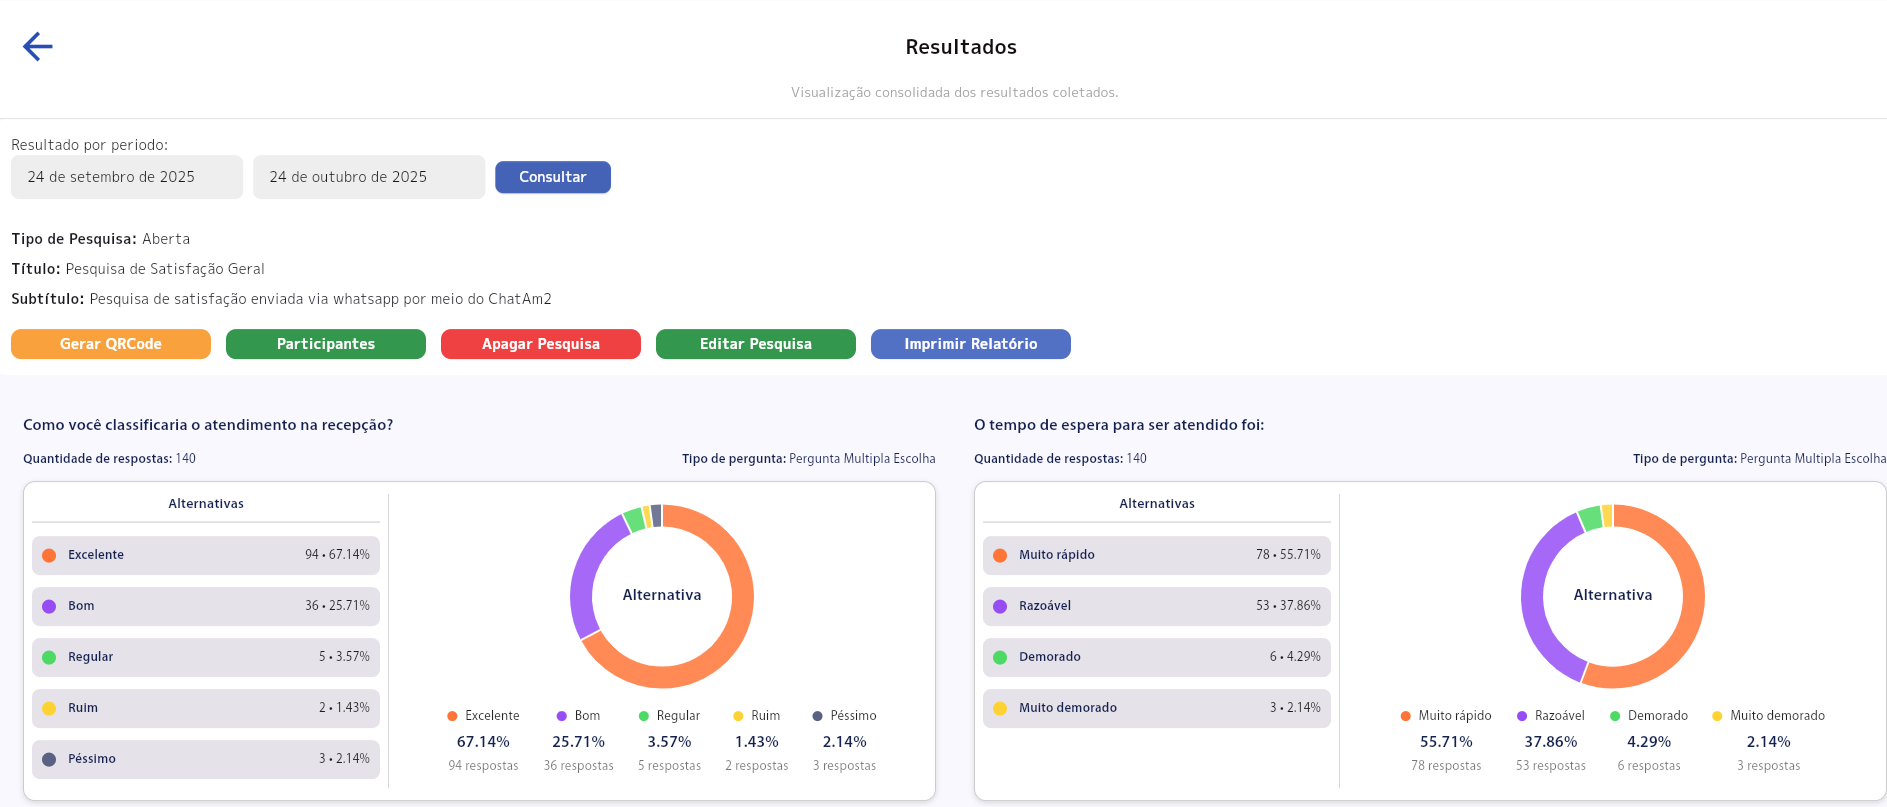Click the Muito demorado alternative row
Screen dimensions: 1887x807
coord(1157,708)
